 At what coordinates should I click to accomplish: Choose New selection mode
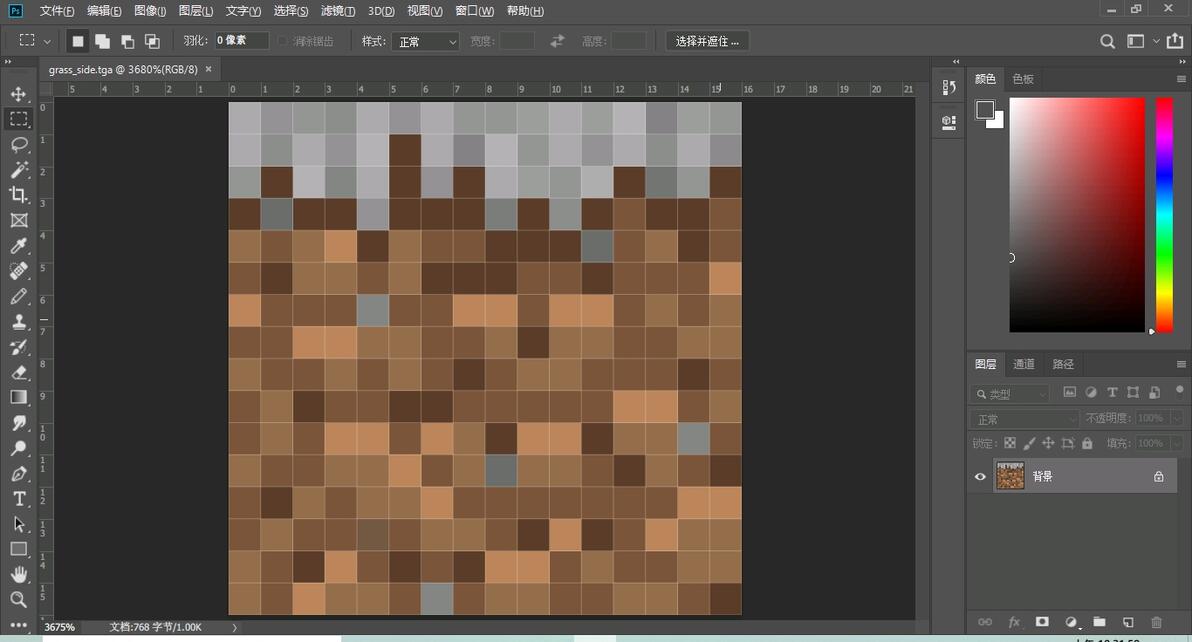tap(77, 41)
